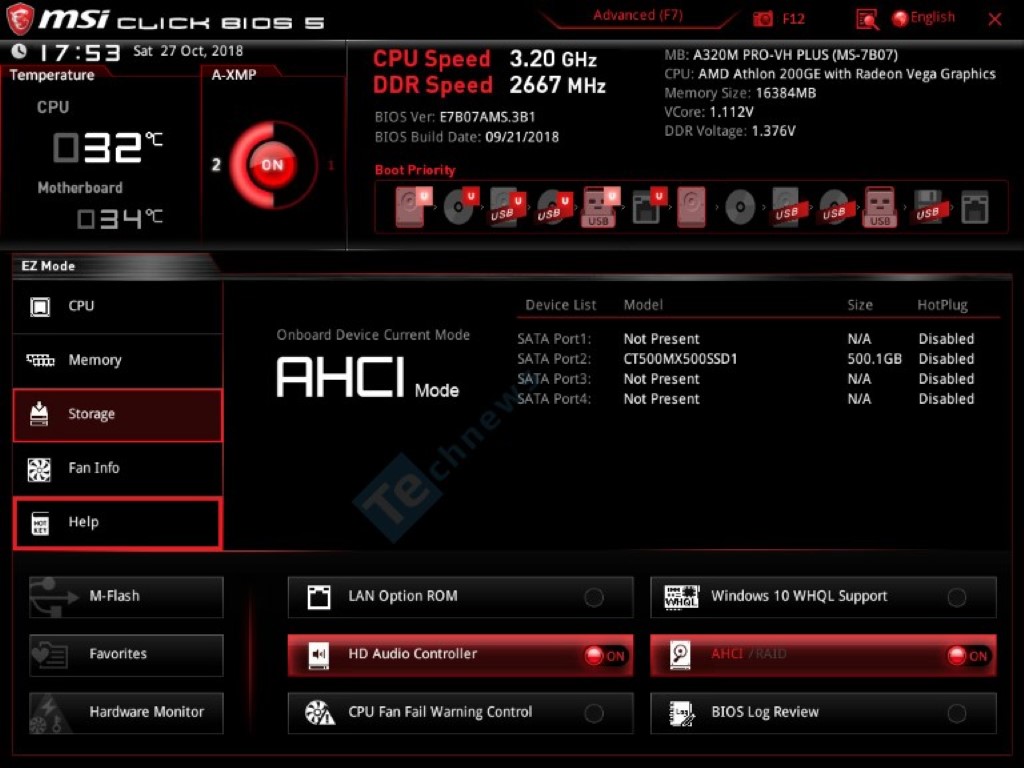Select the UEFI network boot device icon
The height and width of the screenshot is (768, 1024).
[649, 207]
